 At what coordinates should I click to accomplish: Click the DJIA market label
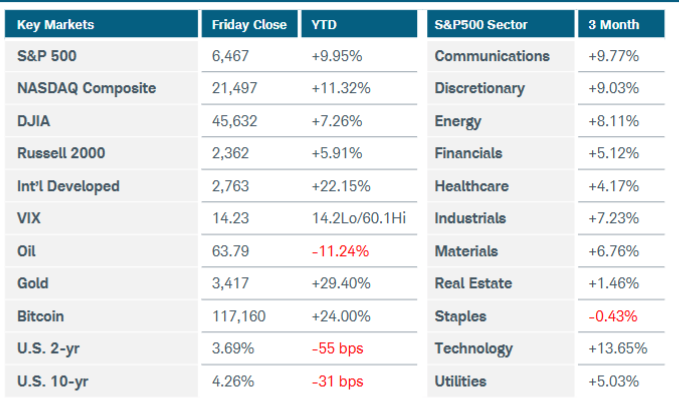pyautogui.click(x=34, y=121)
